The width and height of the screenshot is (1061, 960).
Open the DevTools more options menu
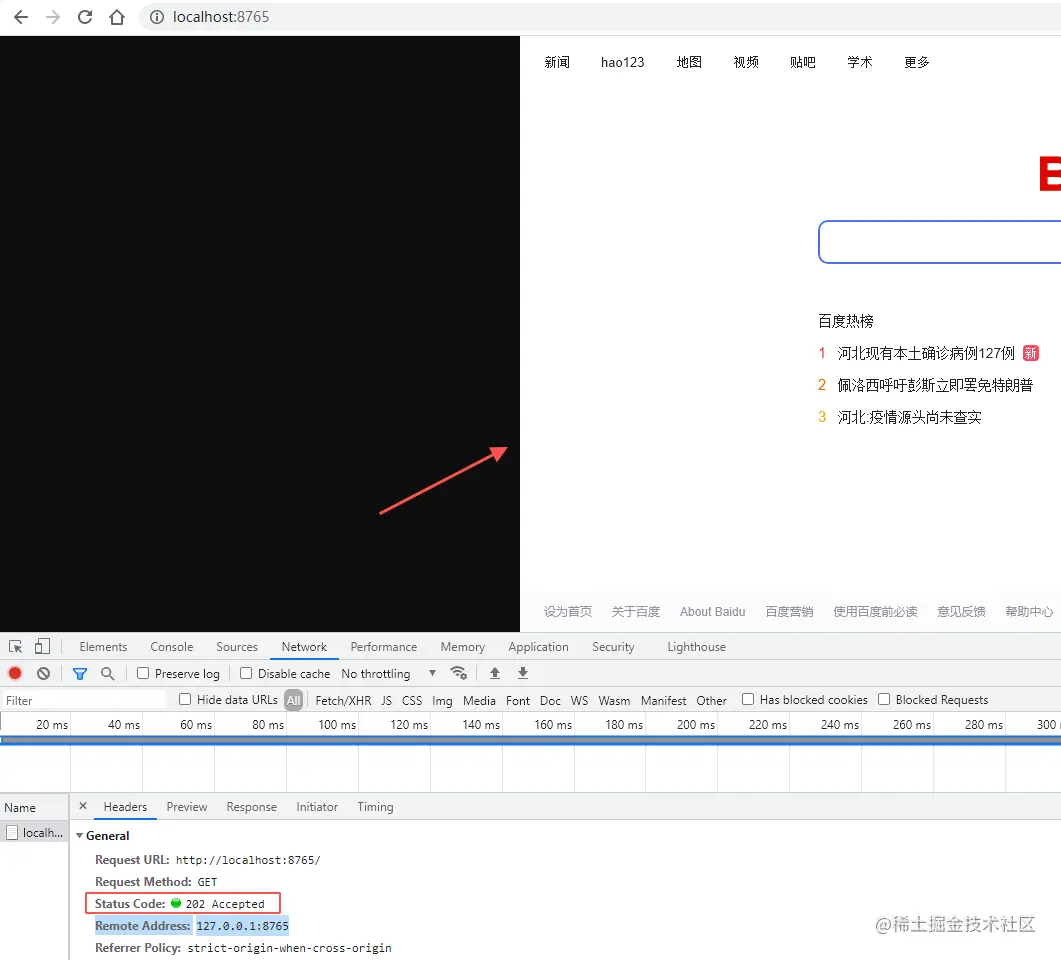(1052, 647)
